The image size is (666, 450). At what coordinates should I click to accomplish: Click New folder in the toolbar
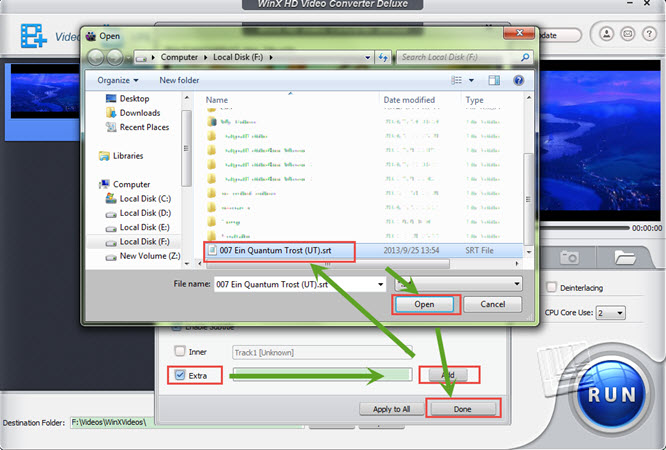click(x=180, y=80)
